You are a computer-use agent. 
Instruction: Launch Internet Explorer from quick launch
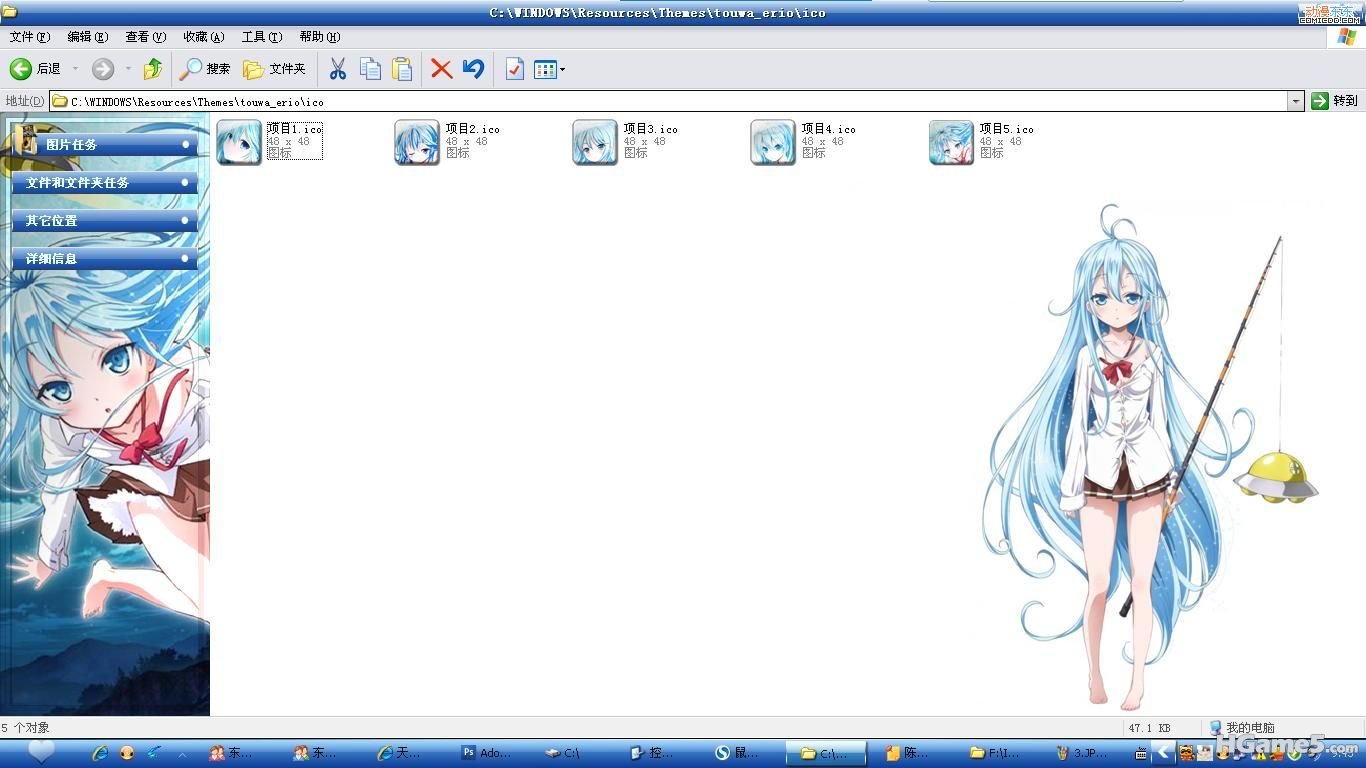click(100, 753)
